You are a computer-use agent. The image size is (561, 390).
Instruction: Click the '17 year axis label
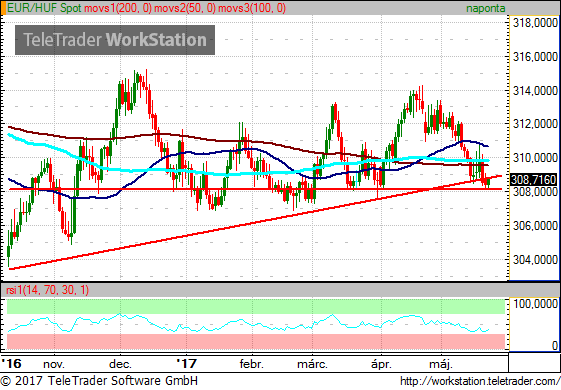(186, 364)
